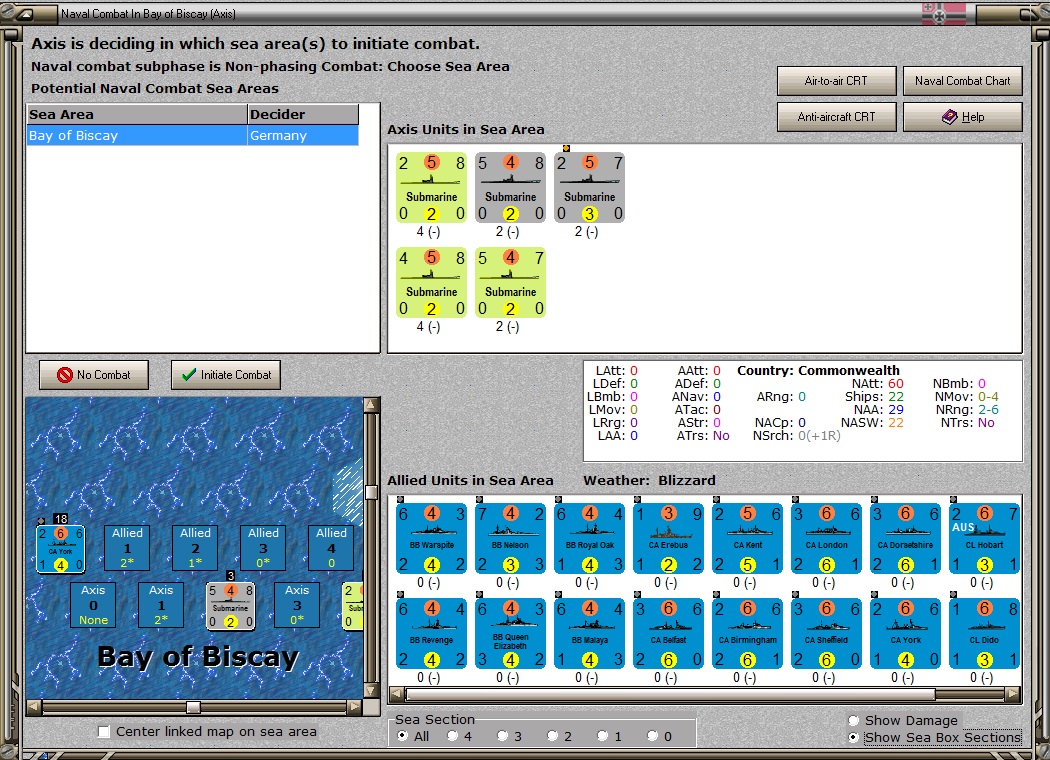
Task: Pick the BB Queen Elizabeth counter
Action: coord(510,634)
